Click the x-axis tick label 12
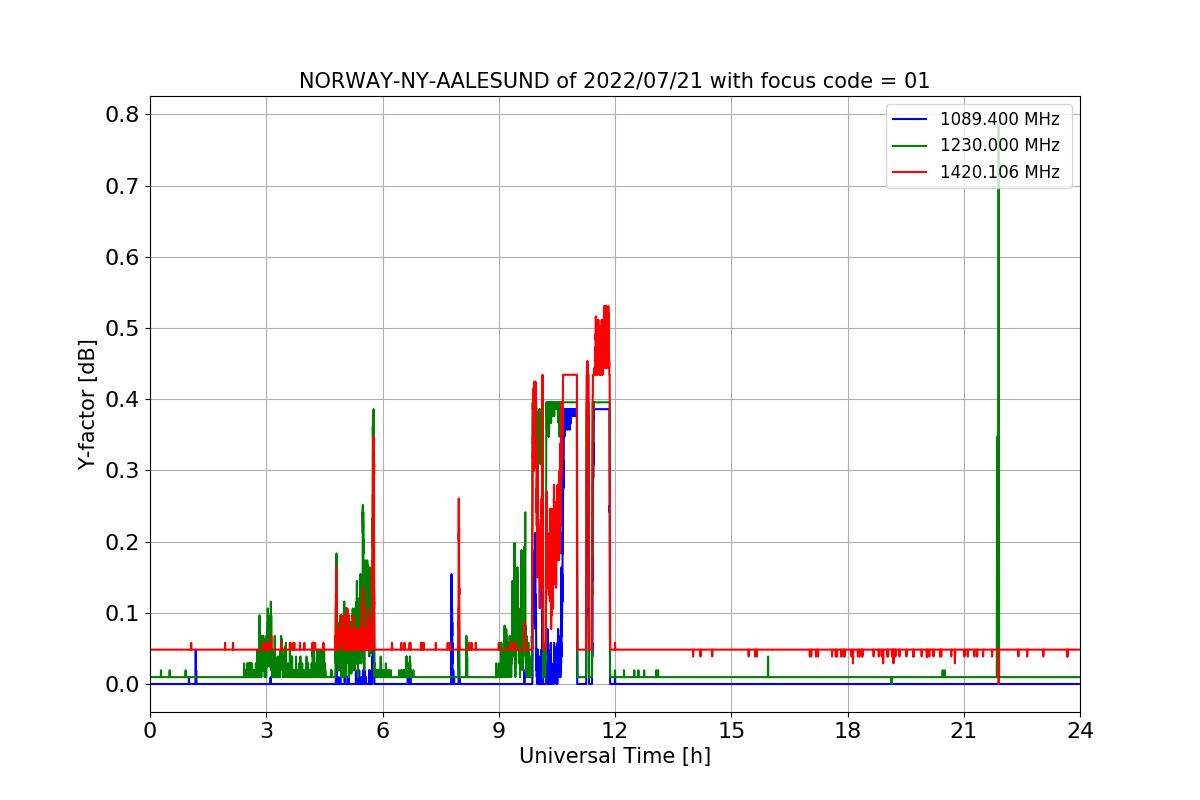This screenshot has width=1200, height=800. point(615,730)
